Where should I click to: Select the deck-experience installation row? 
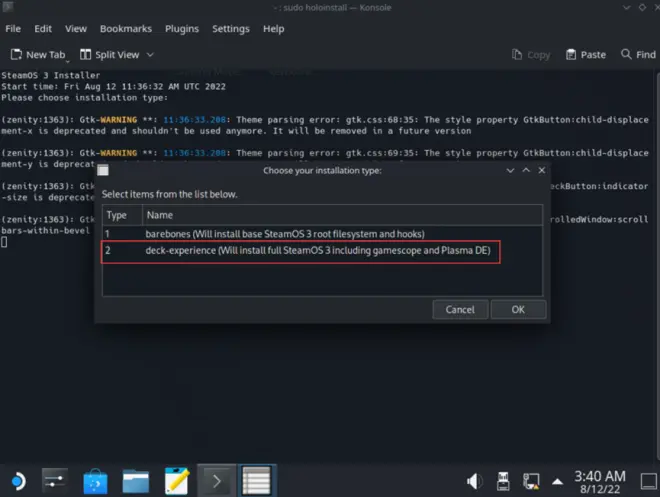(x=322, y=251)
